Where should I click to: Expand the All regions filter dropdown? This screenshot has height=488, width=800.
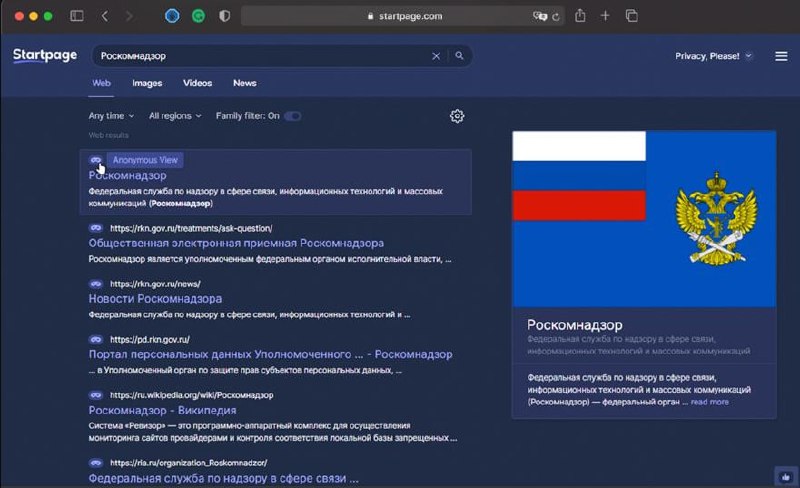point(175,116)
